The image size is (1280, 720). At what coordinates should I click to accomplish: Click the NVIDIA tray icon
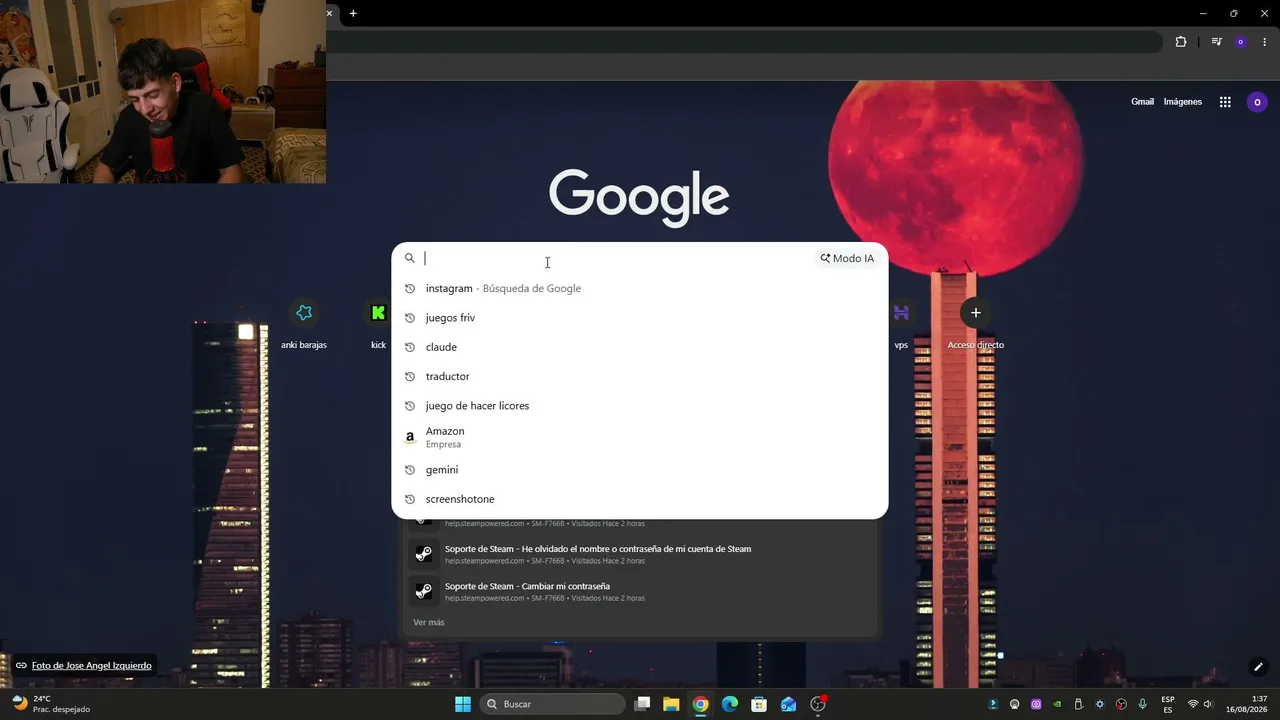tap(1057, 704)
